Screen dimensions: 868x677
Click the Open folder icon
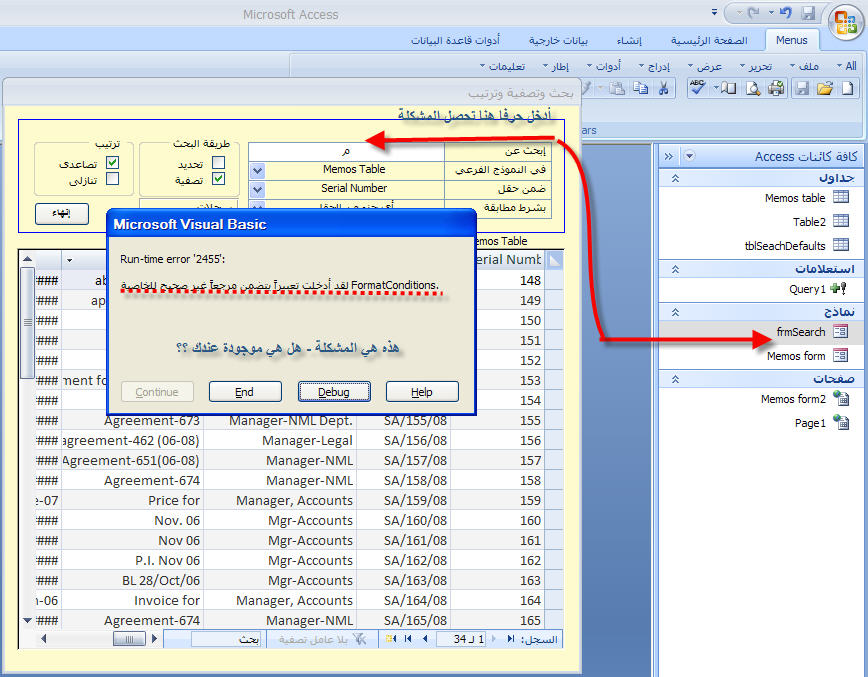825,88
